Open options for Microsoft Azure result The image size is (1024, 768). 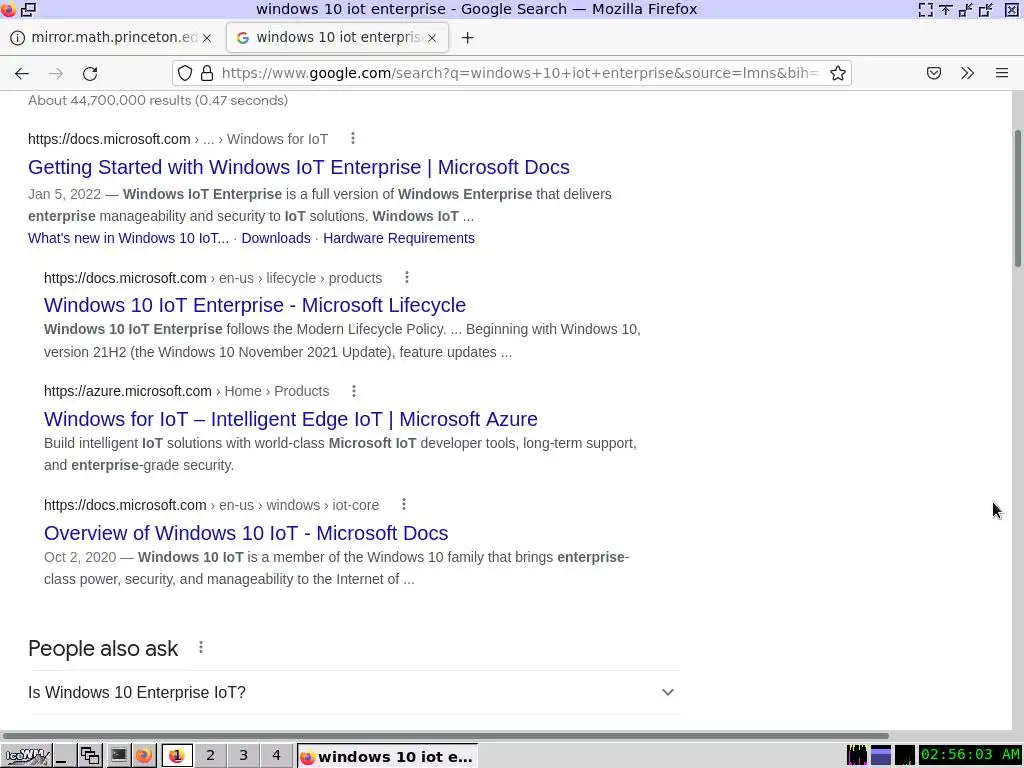tap(354, 391)
